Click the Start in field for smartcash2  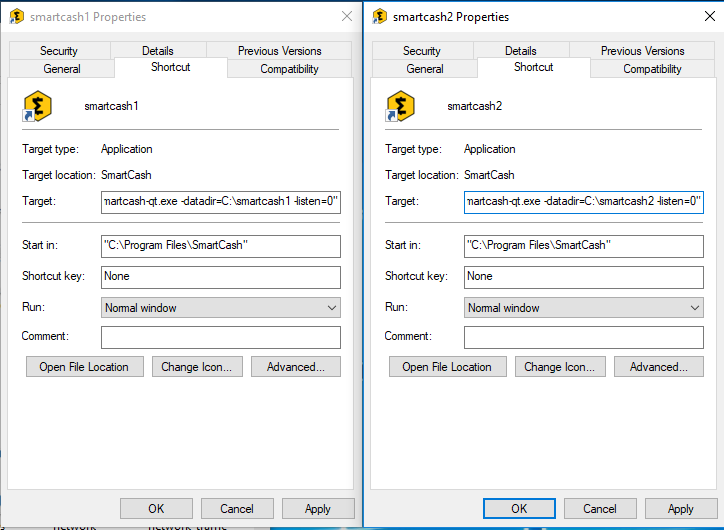(584, 246)
